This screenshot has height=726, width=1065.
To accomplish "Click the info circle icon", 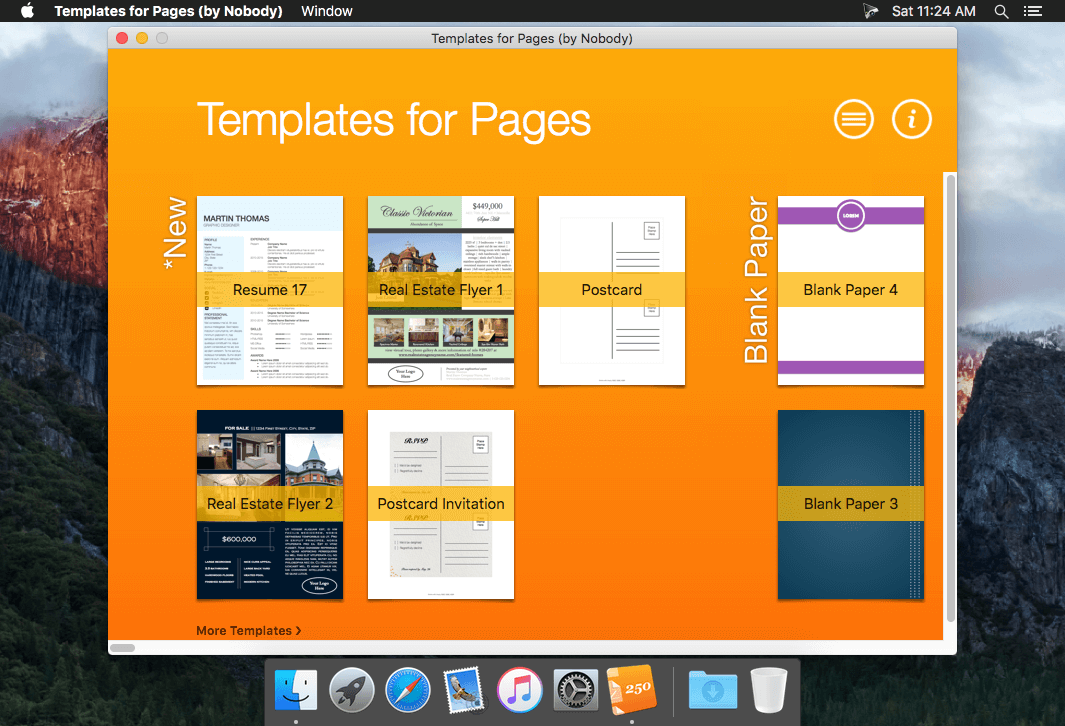I will pyautogui.click(x=911, y=120).
